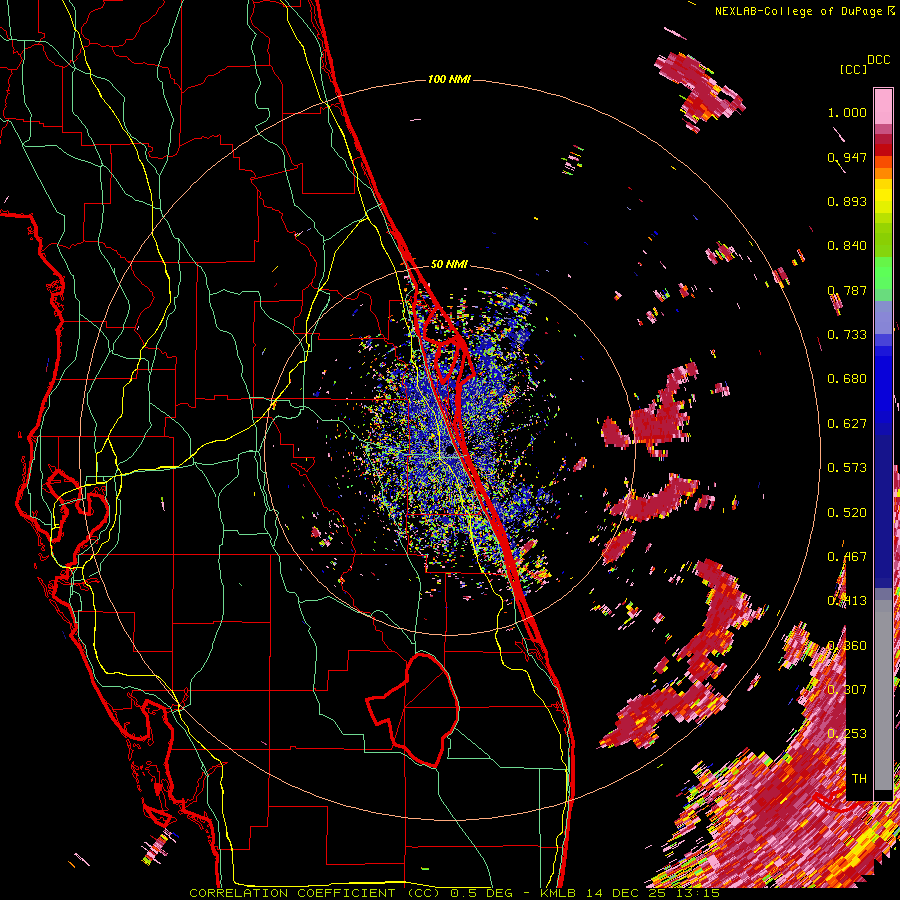Click the 0.947 legend value
Screen dimensions: 900x900
[x=847, y=157]
